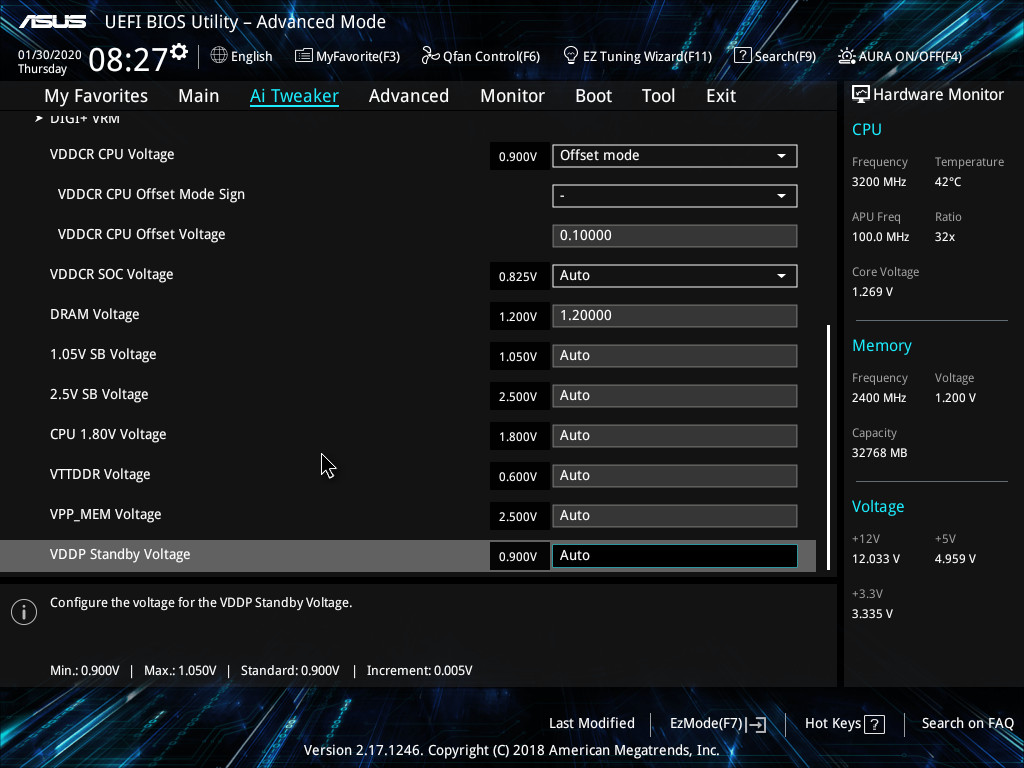
Task: Switch to the Main tab
Action: (199, 96)
